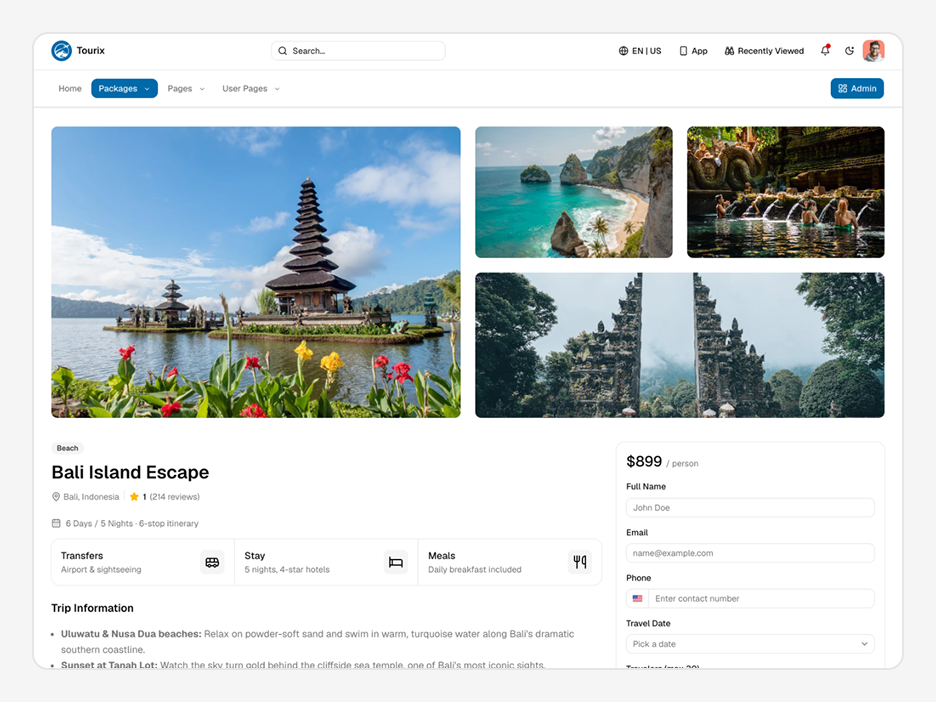Click the Beach tag badge

coord(67,448)
